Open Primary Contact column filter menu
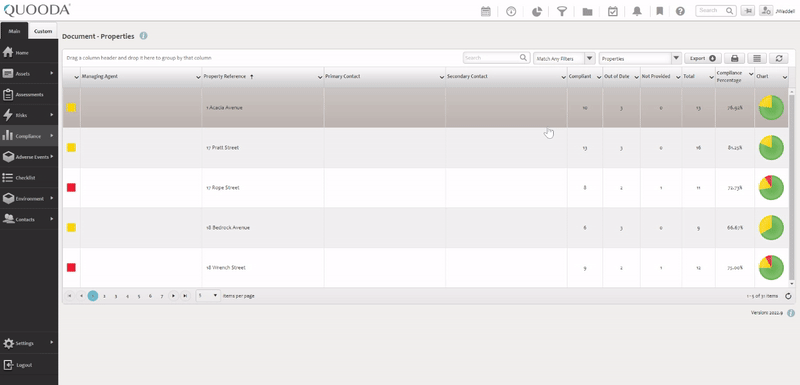The image size is (800, 385). pyautogui.click(x=442, y=77)
